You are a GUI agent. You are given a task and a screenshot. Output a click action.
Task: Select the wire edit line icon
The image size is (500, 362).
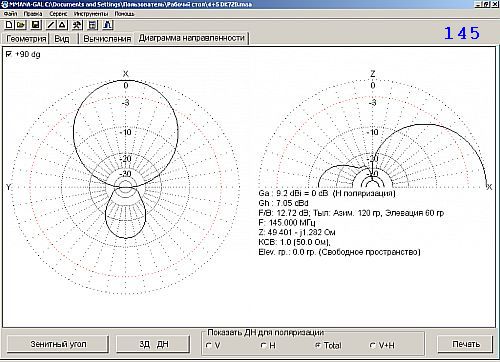(x=50, y=25)
